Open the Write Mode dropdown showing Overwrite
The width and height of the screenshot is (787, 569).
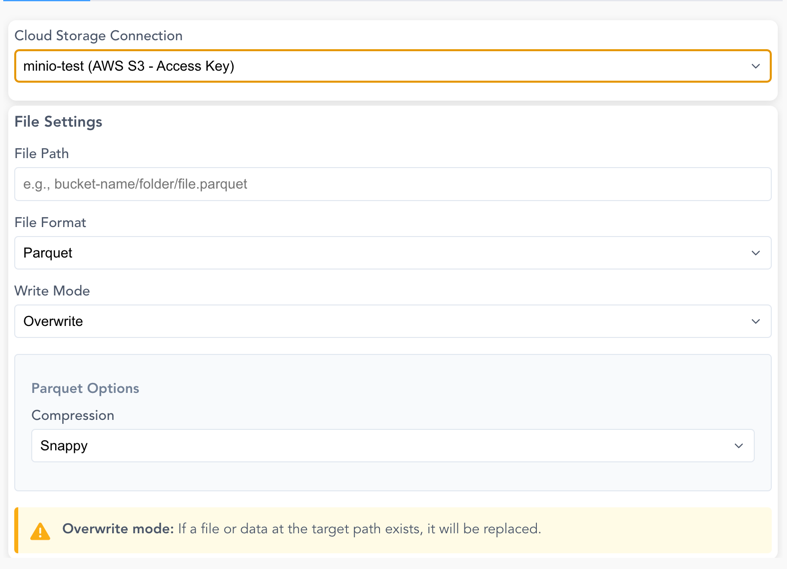(392, 321)
